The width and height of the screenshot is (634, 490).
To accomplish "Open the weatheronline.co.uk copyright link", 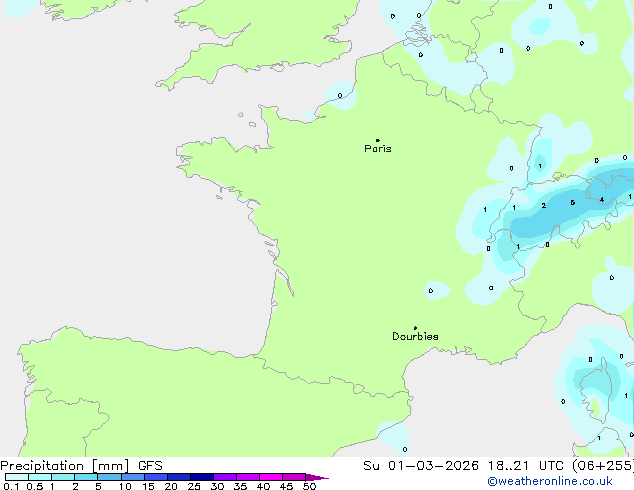I will click(x=550, y=481).
